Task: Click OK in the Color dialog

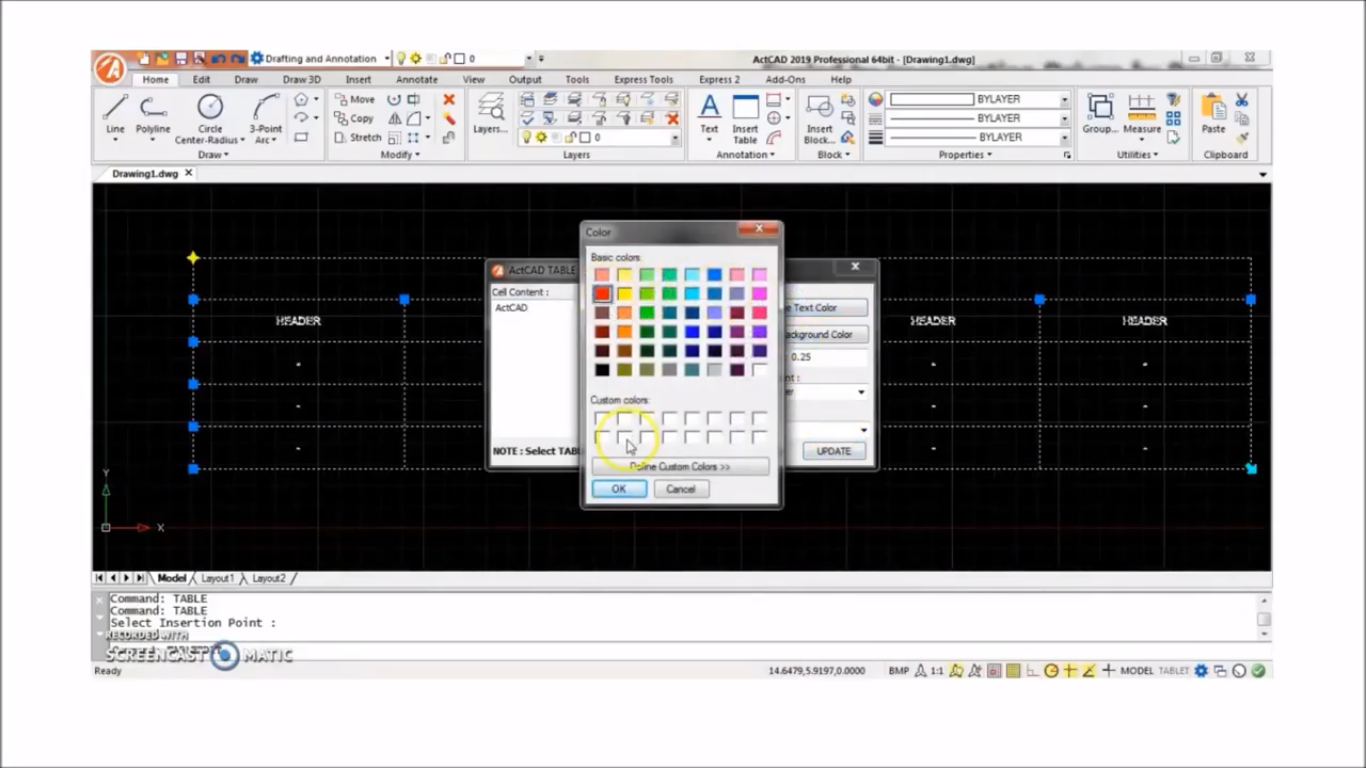Action: pos(619,489)
